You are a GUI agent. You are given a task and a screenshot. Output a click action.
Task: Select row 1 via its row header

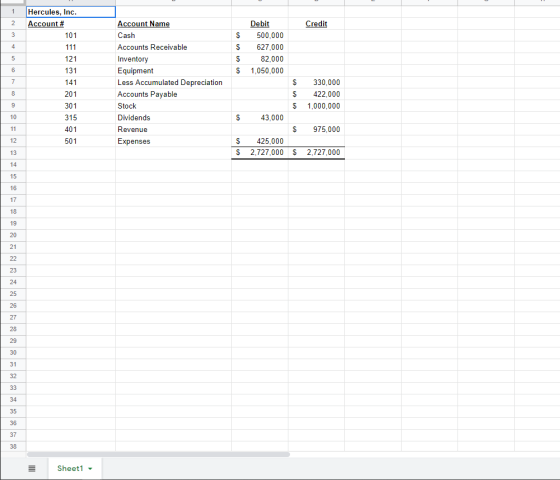[13, 12]
